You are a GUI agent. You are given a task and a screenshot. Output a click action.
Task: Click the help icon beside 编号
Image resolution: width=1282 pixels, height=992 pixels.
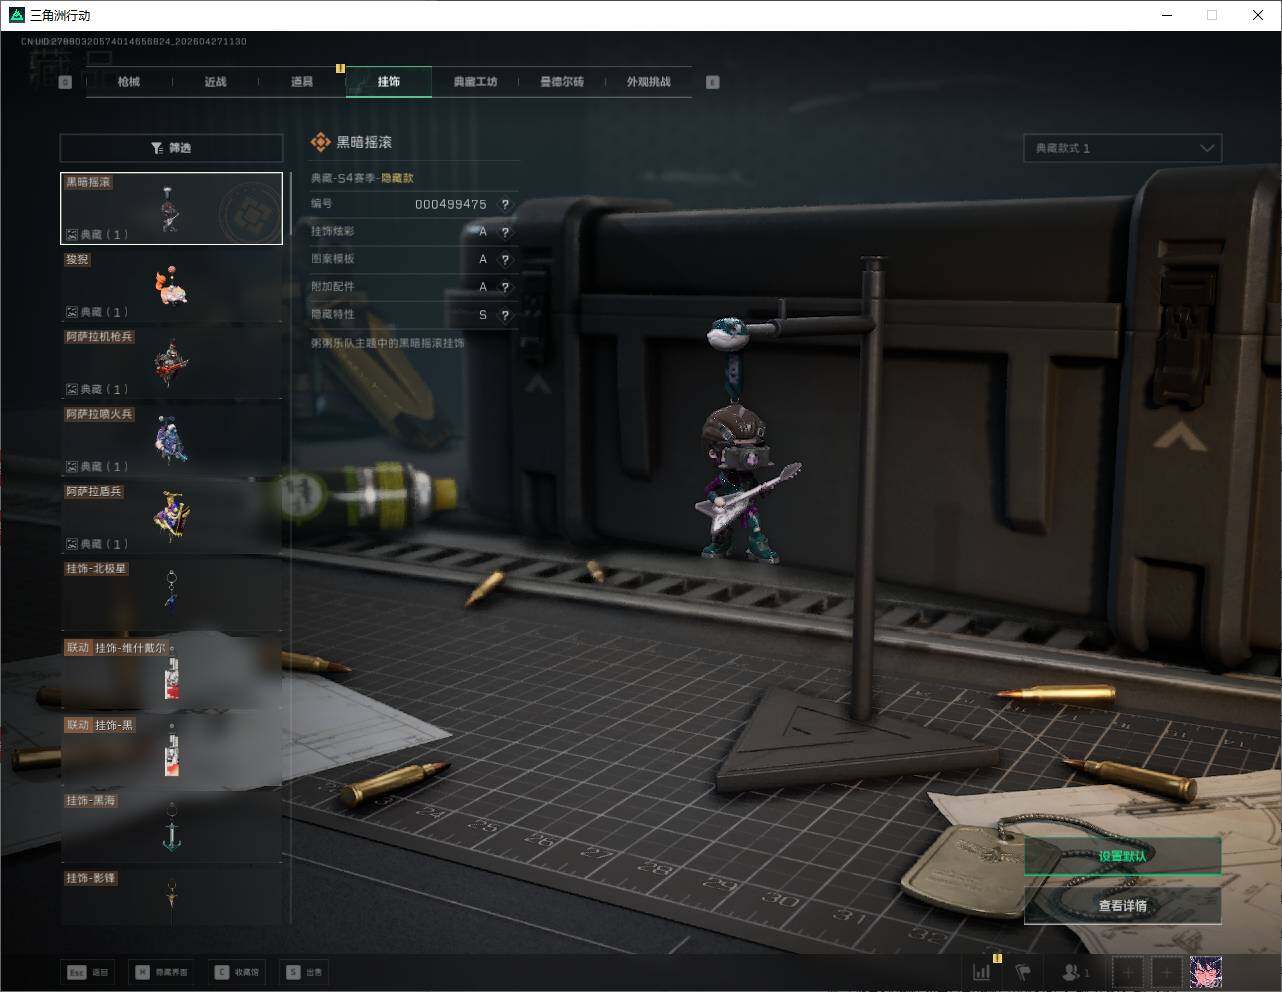(505, 204)
